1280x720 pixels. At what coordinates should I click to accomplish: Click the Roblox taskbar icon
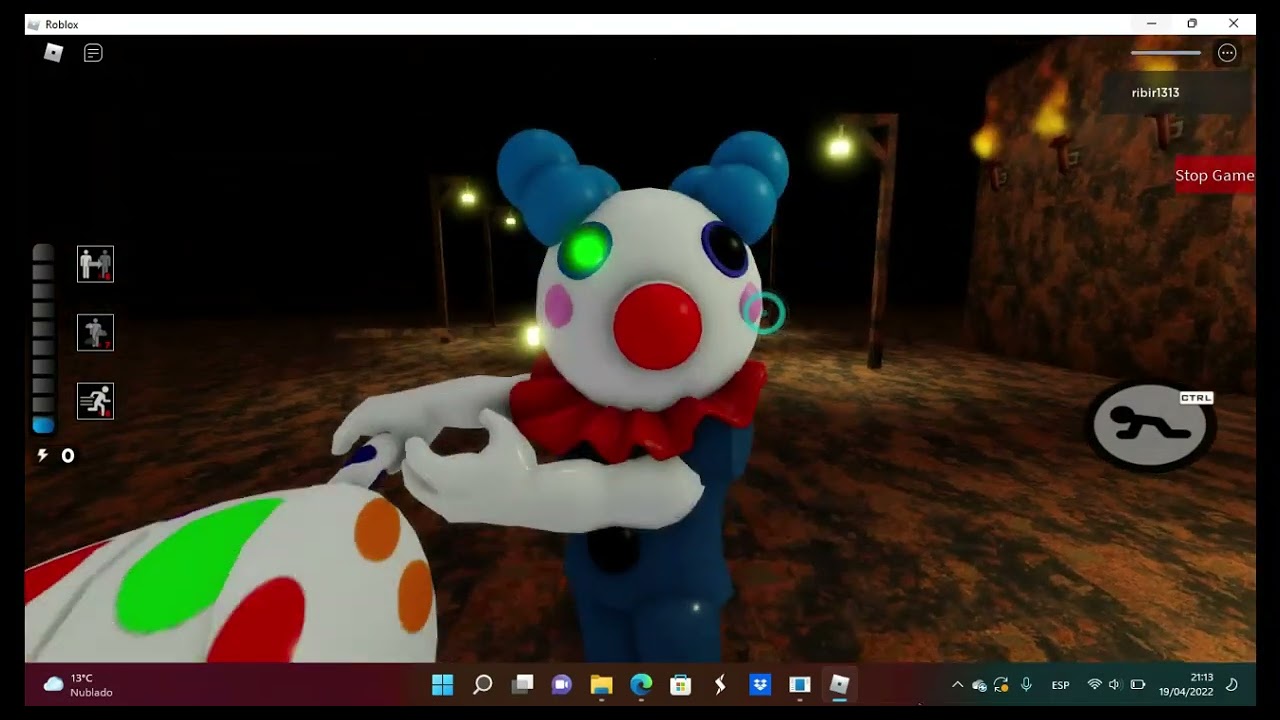(839, 685)
